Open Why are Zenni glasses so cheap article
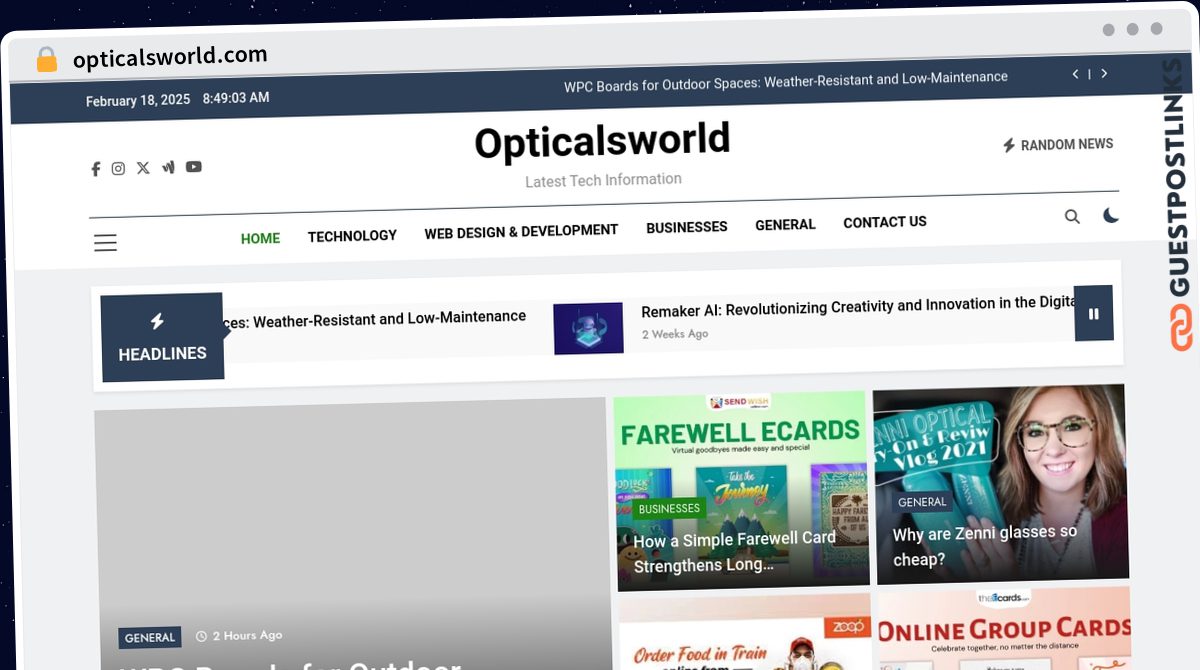 pyautogui.click(x=984, y=546)
